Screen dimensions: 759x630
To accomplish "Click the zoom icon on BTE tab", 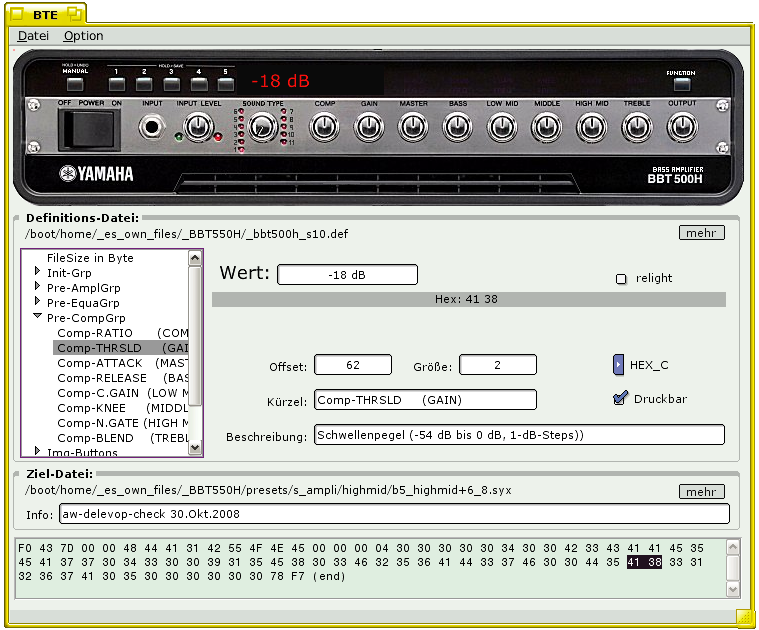I will [x=75, y=14].
